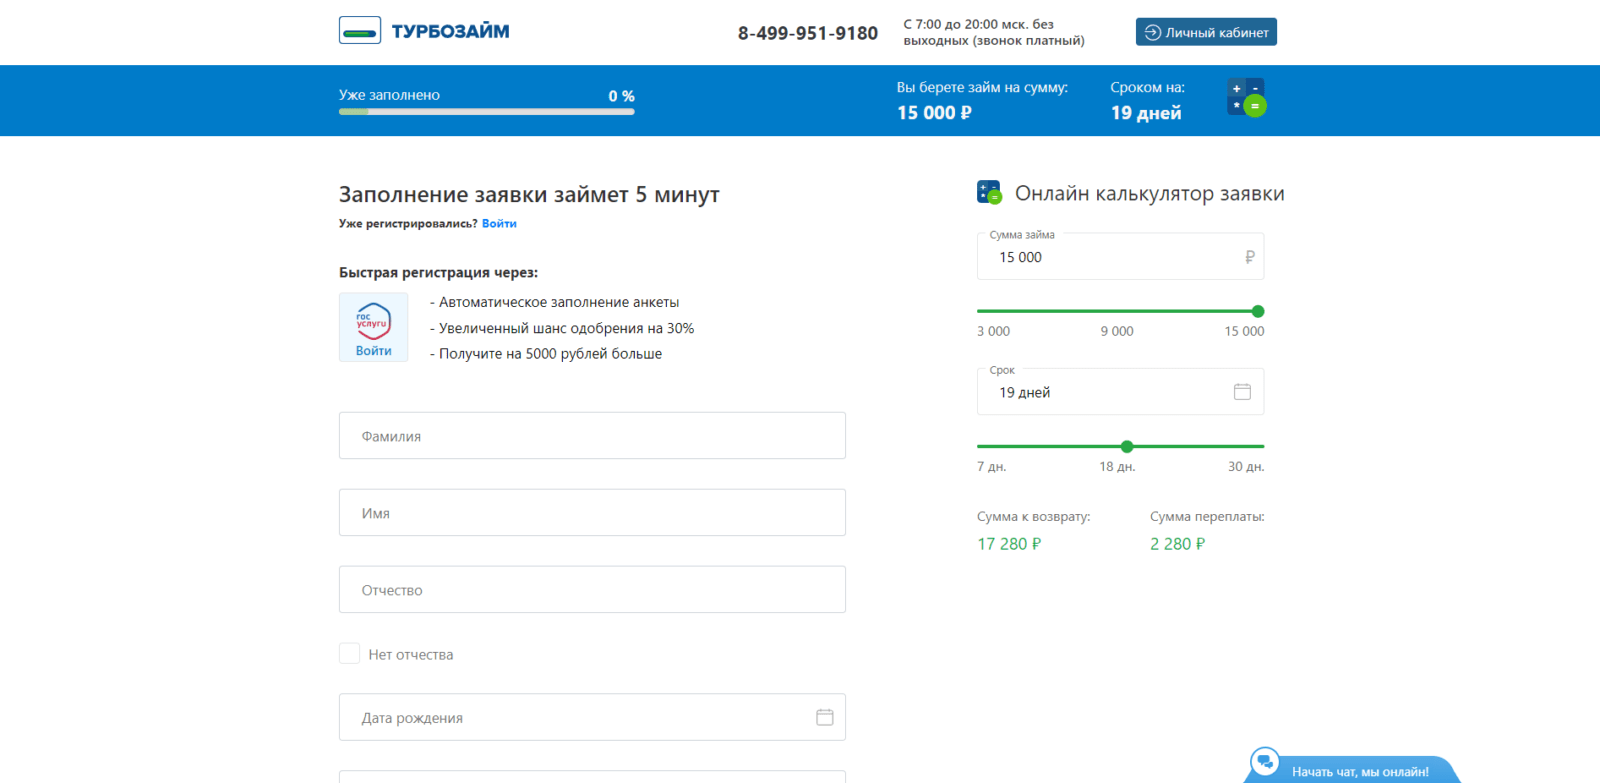Click the loan term slider handle

tap(1127, 446)
